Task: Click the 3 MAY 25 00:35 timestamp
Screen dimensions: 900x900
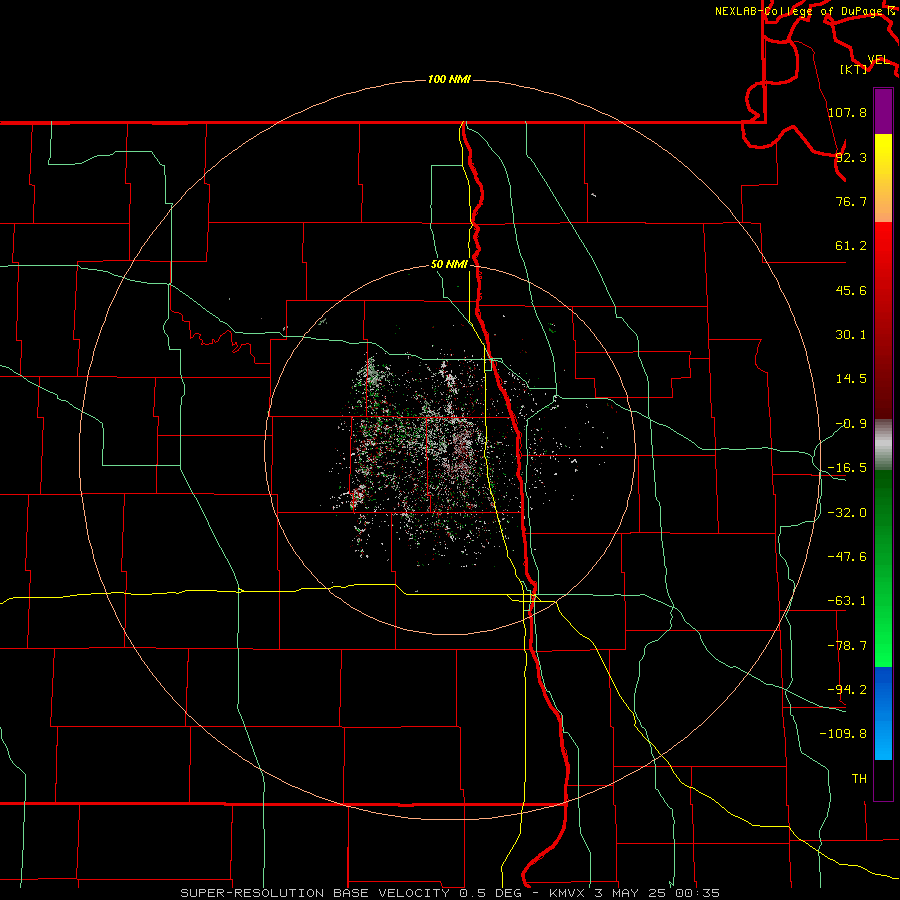Action: pos(657,893)
